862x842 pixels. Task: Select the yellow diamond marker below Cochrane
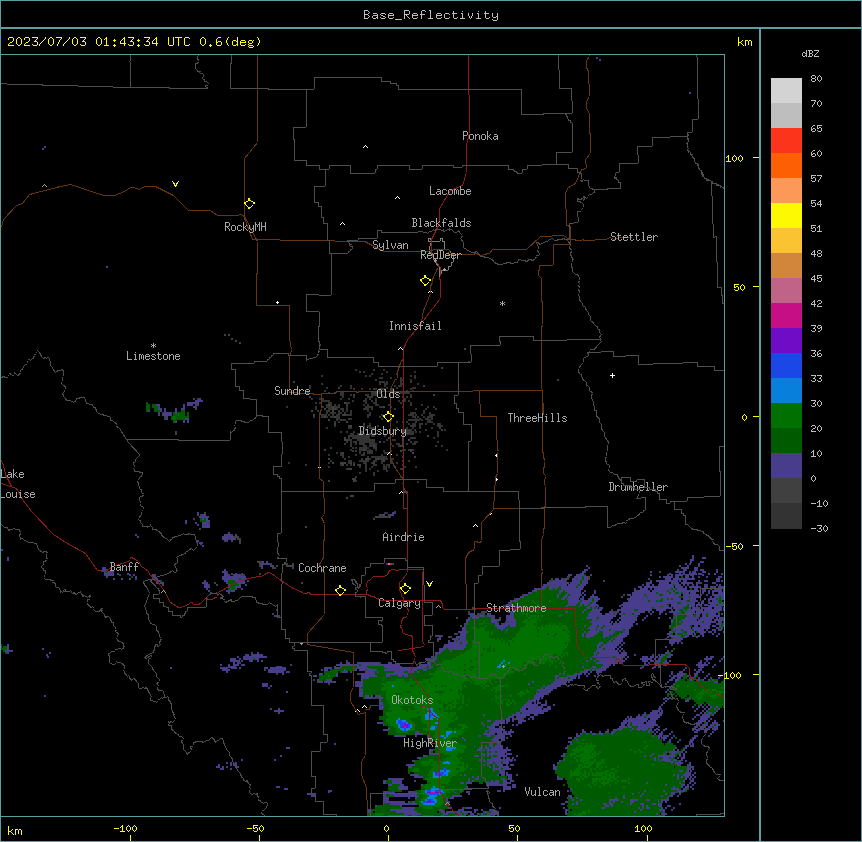point(340,590)
